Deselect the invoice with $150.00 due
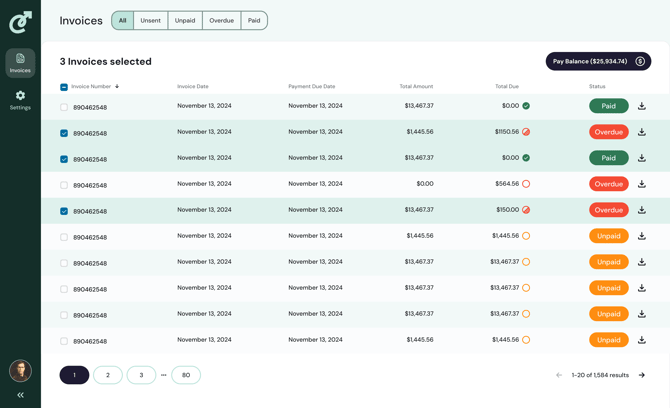Image resolution: width=670 pixels, height=408 pixels. coord(64,211)
